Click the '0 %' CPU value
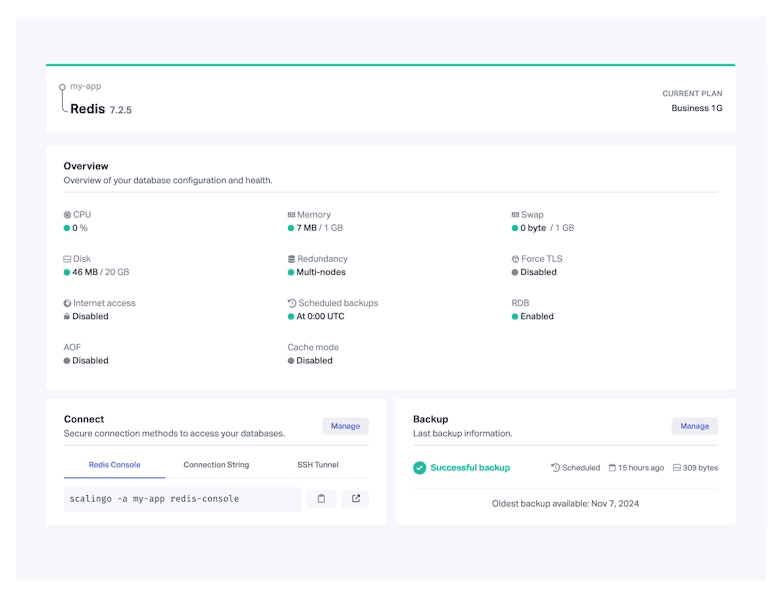The height and width of the screenshot is (596, 784). point(80,228)
